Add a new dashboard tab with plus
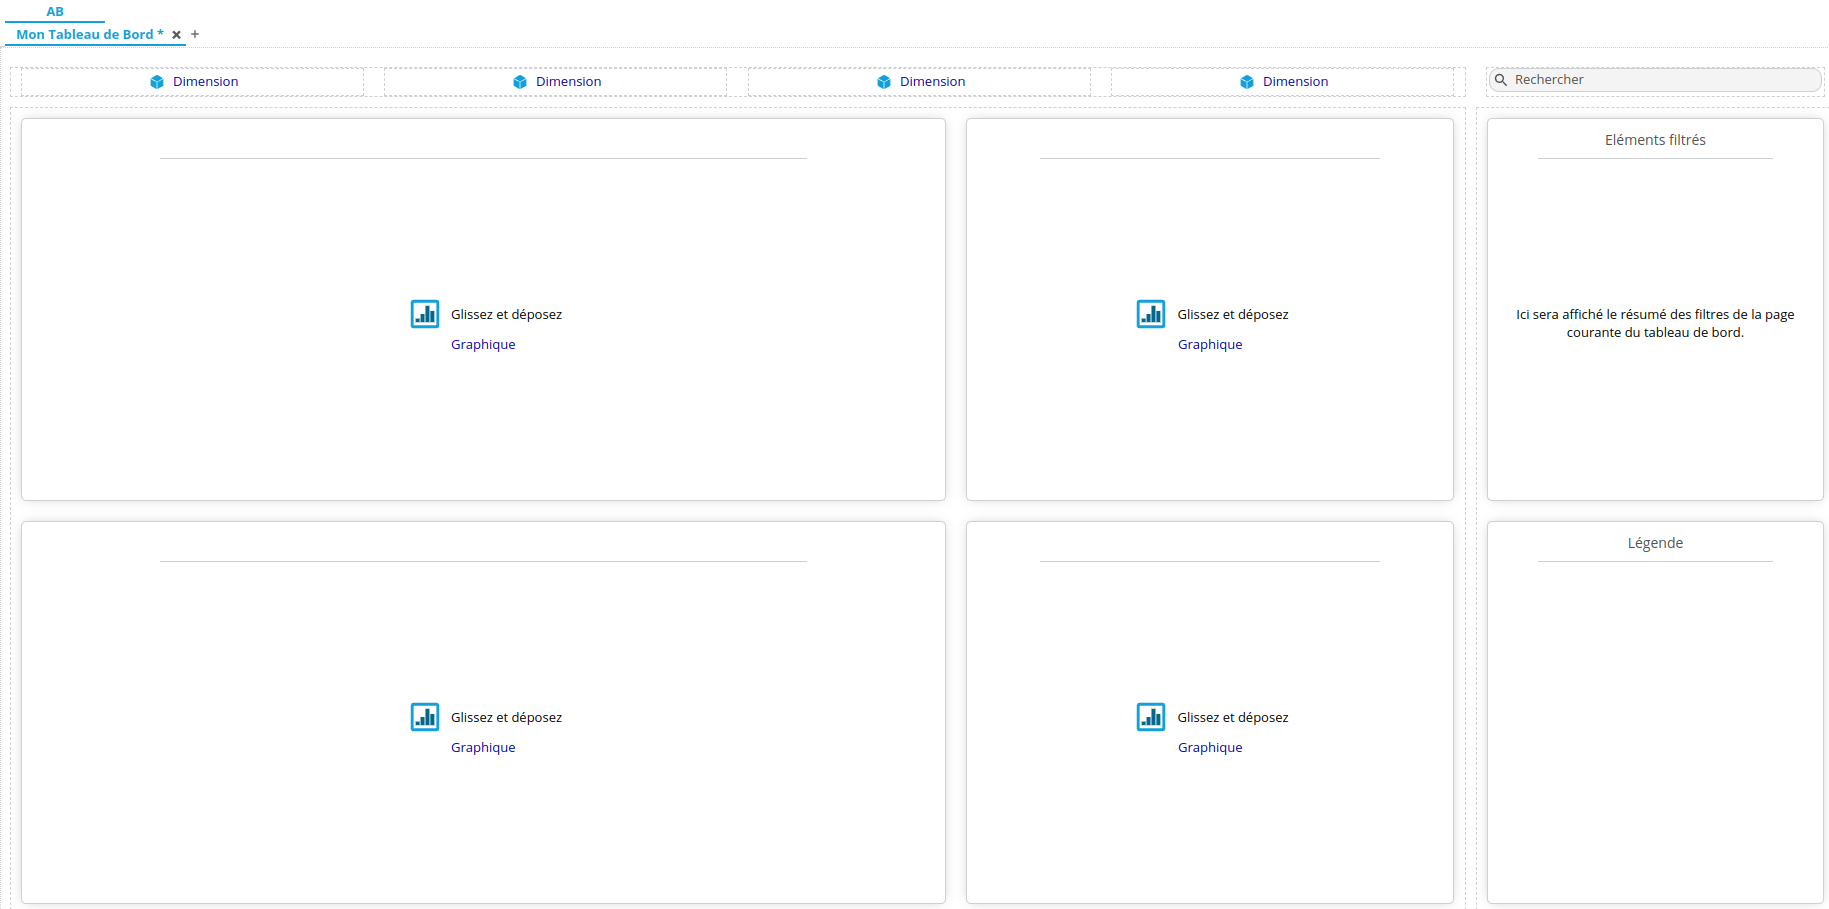The width and height of the screenshot is (1829, 909). point(195,34)
